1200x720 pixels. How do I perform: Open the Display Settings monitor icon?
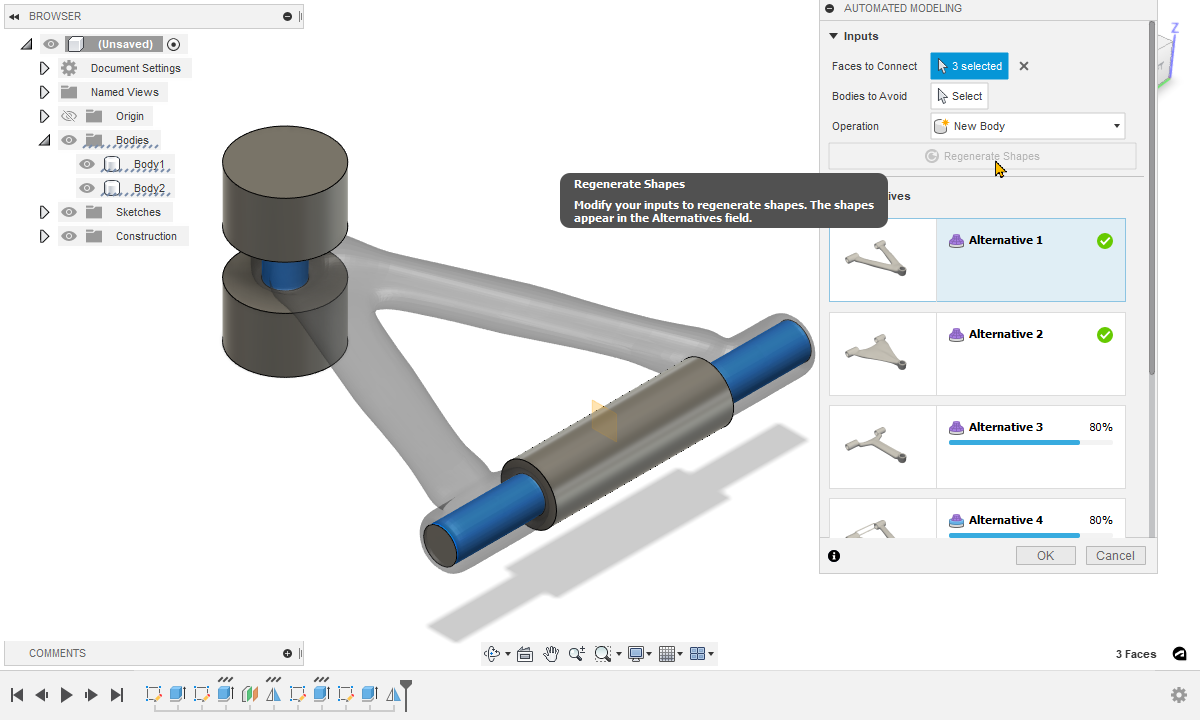pos(635,654)
